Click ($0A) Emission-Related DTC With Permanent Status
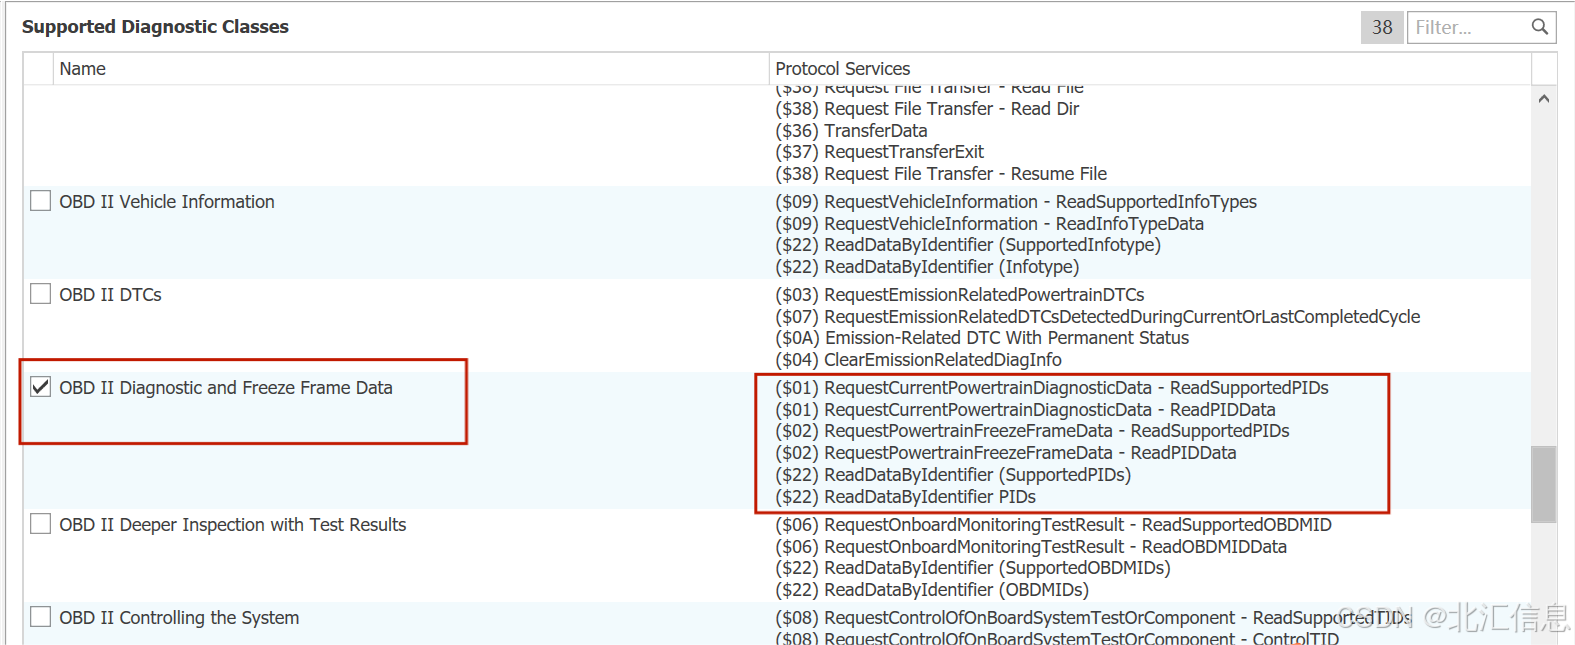Viewport: 1575px width, 645px height. pos(982,338)
